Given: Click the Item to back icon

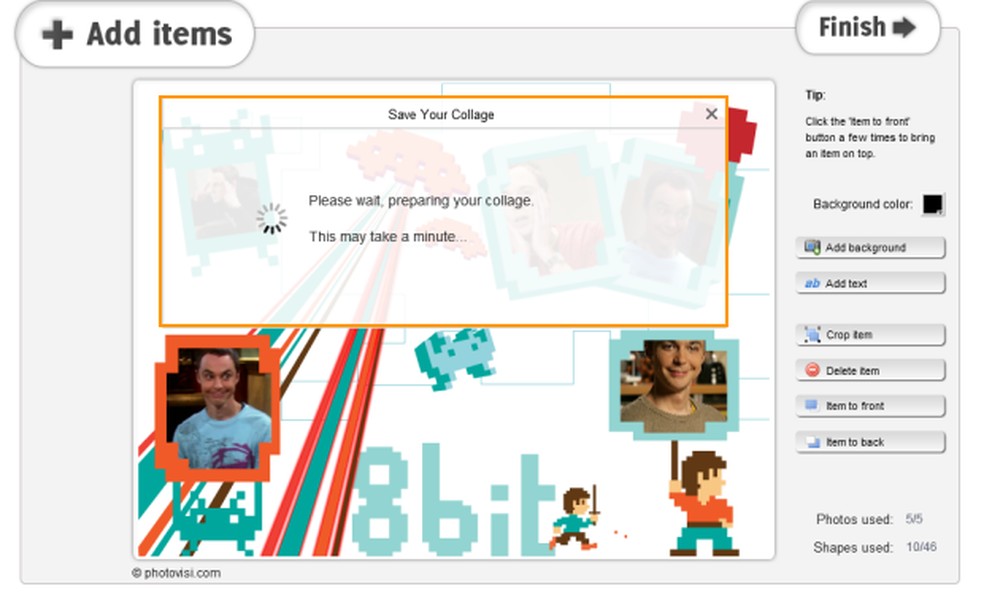Looking at the screenshot, I should [x=813, y=442].
